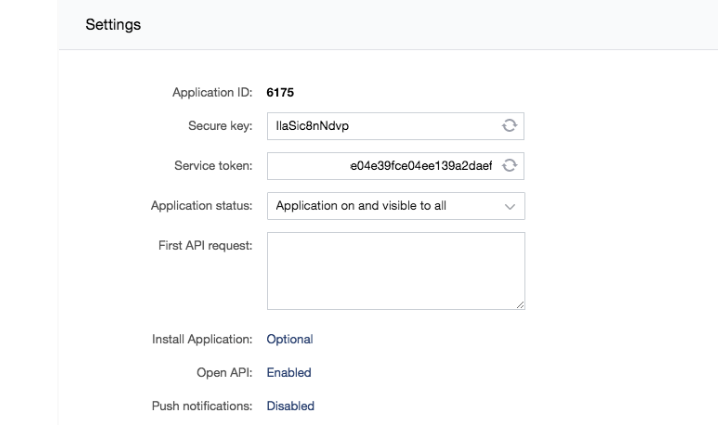718x425 pixels.
Task: Click the chevron arrow in Application status
Action: click(510, 207)
